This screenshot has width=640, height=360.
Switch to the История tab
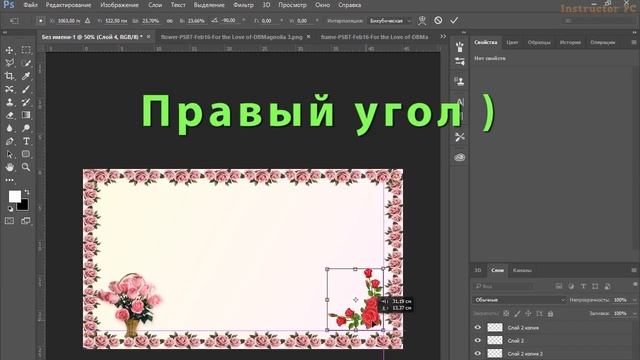point(570,42)
